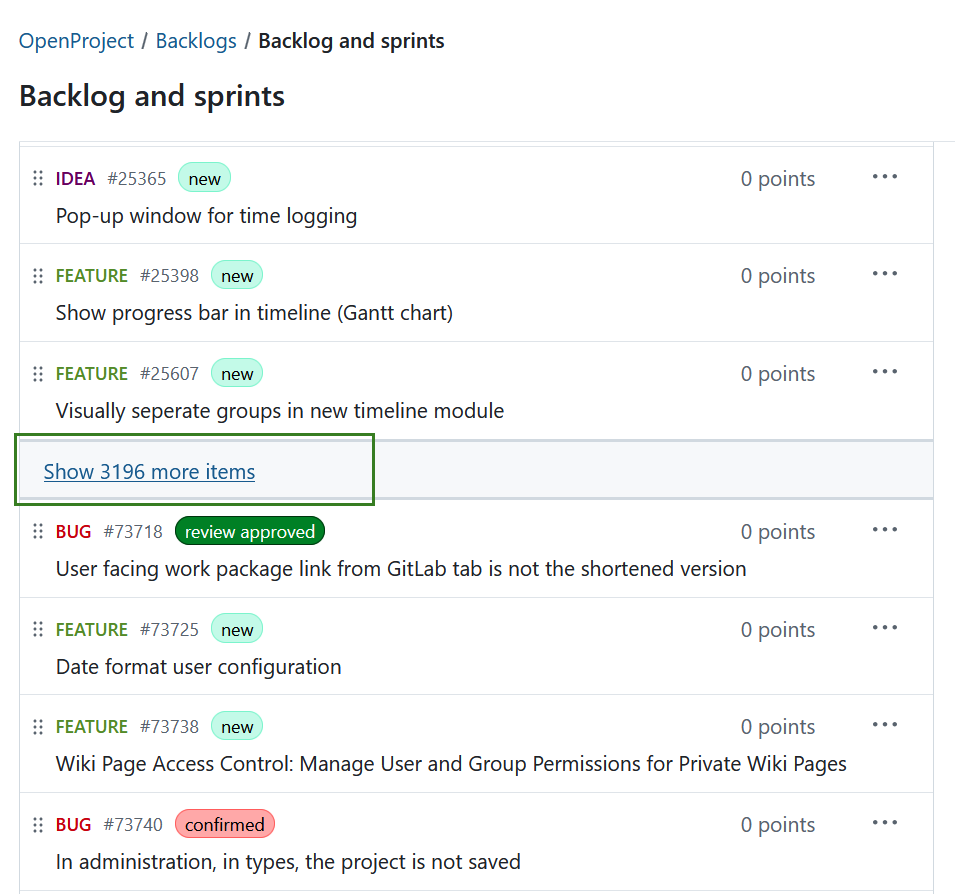The width and height of the screenshot is (955, 894).
Task: Click the drag handle for FEATURE #73725
Action: [x=38, y=629]
